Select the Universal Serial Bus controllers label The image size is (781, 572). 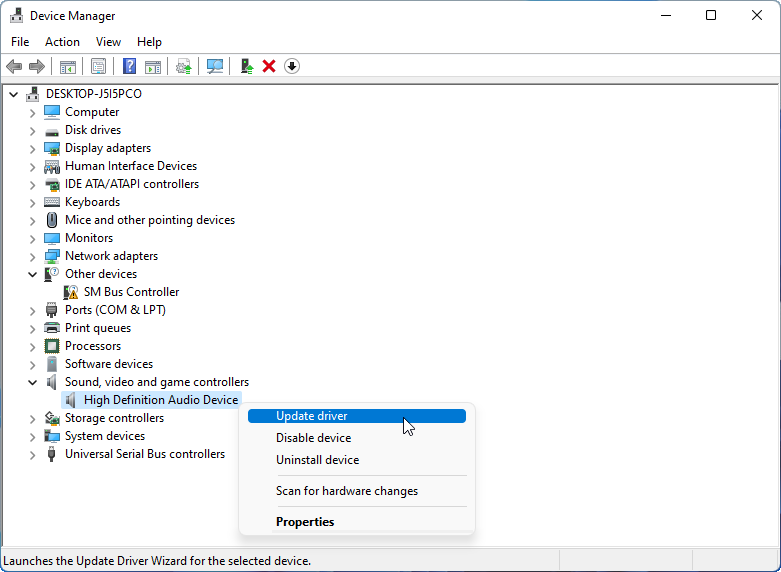click(x=145, y=454)
